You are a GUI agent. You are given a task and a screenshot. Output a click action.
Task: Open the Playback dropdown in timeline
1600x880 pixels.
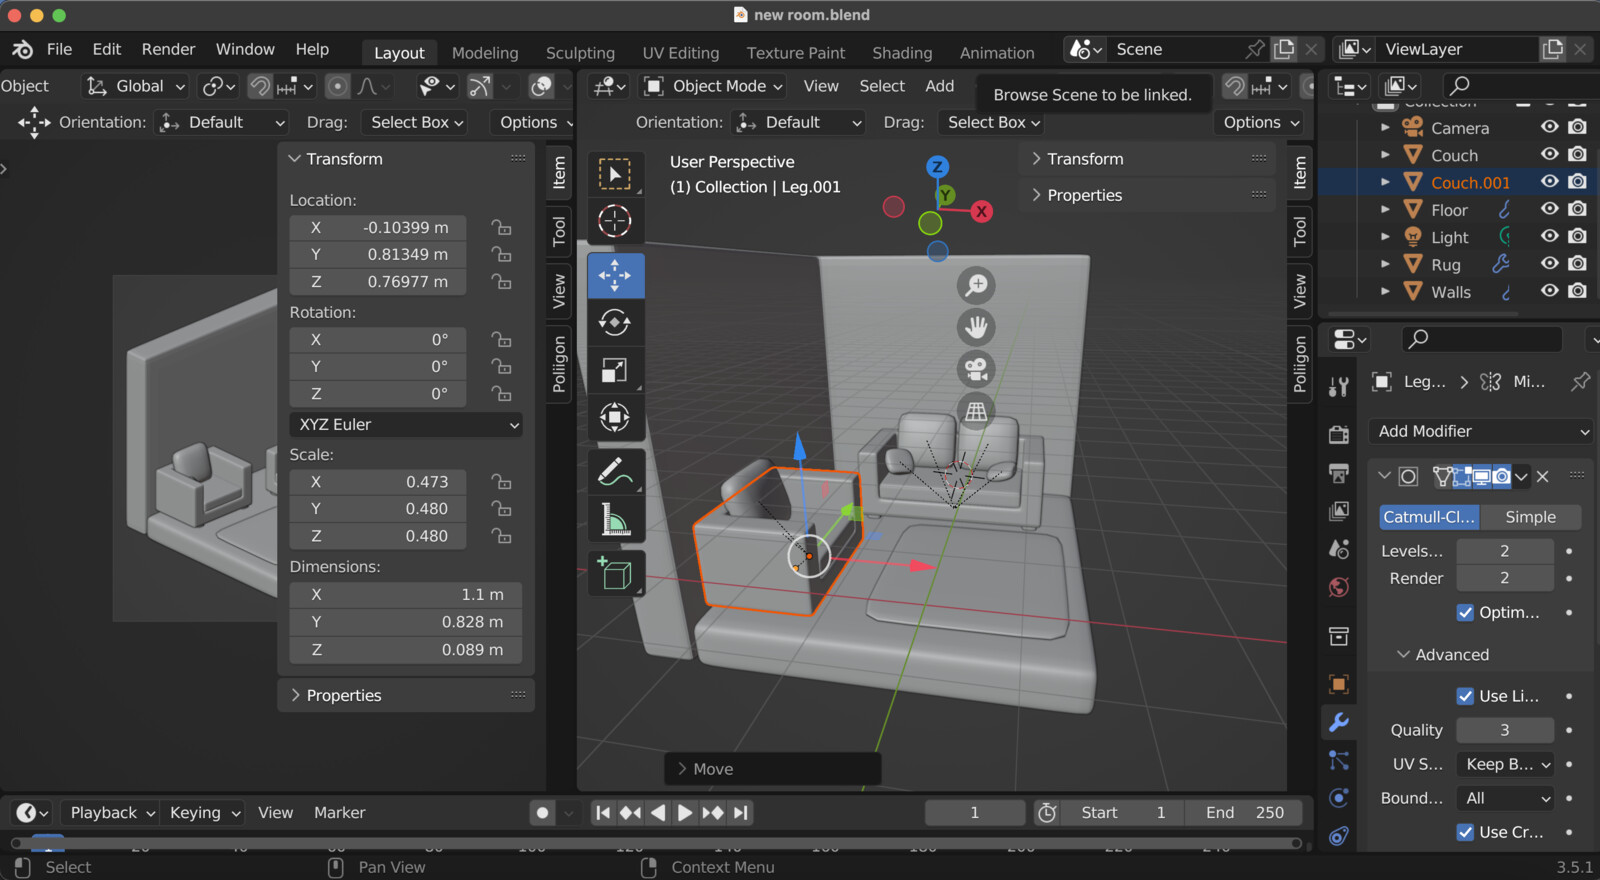(x=110, y=813)
